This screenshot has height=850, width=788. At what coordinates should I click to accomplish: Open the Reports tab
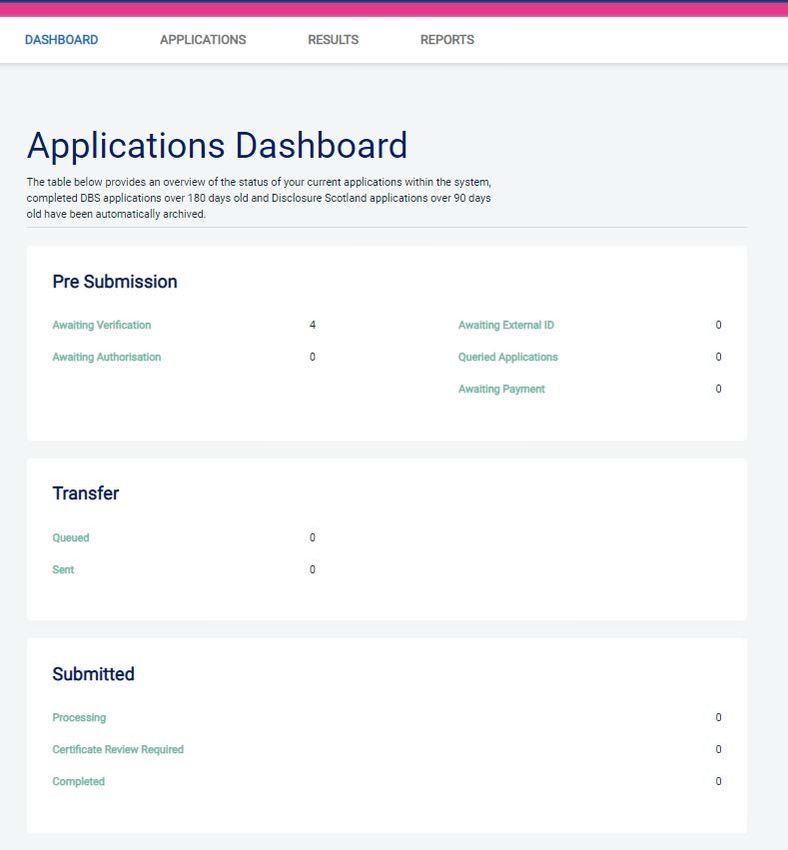coord(447,40)
